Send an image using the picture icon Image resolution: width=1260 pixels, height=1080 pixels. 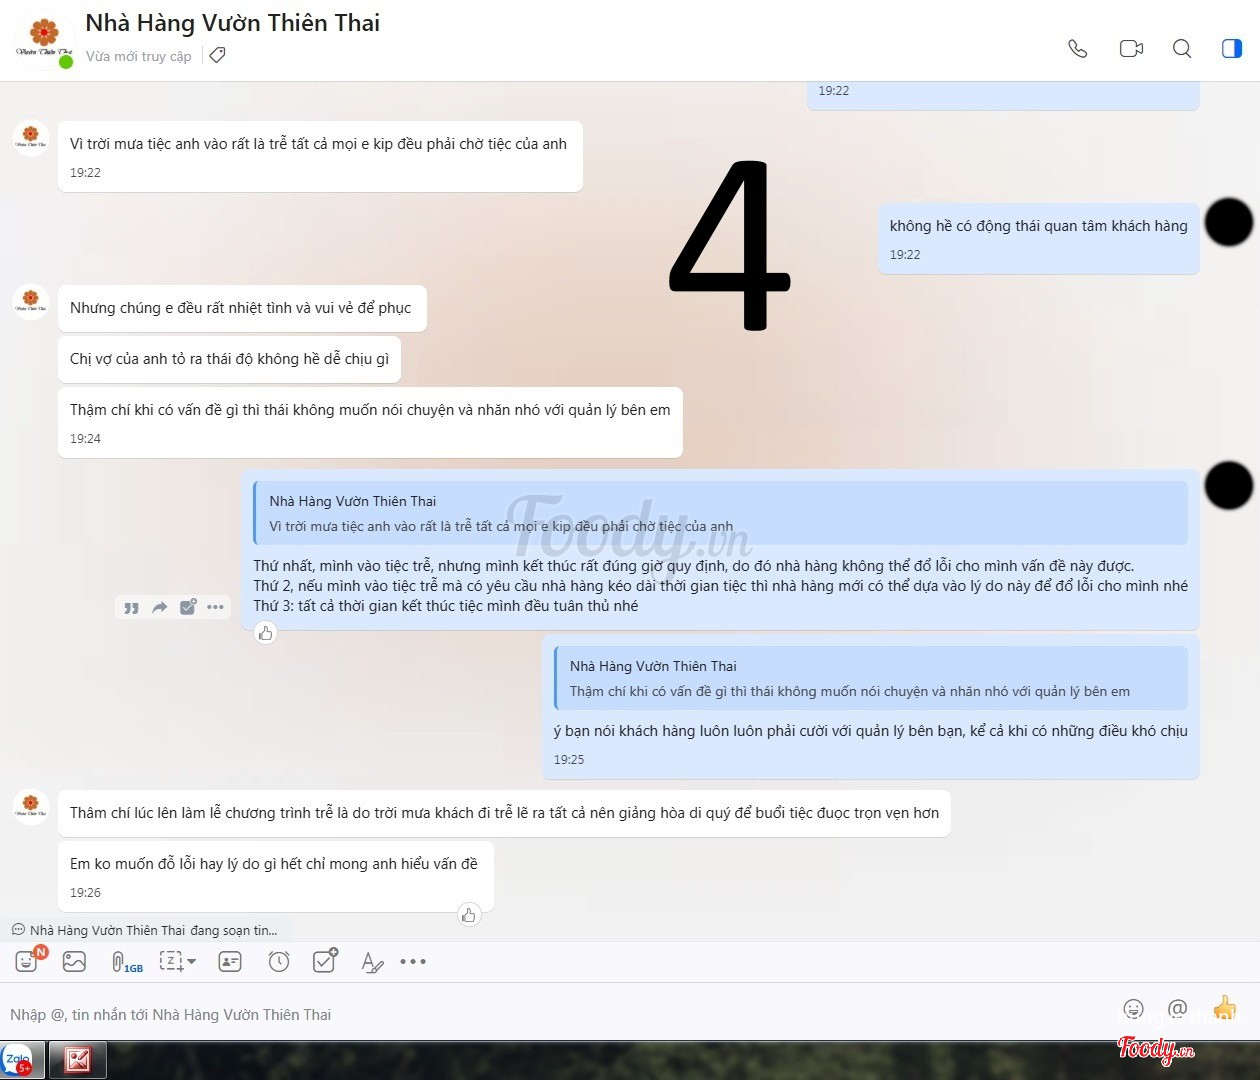74,961
